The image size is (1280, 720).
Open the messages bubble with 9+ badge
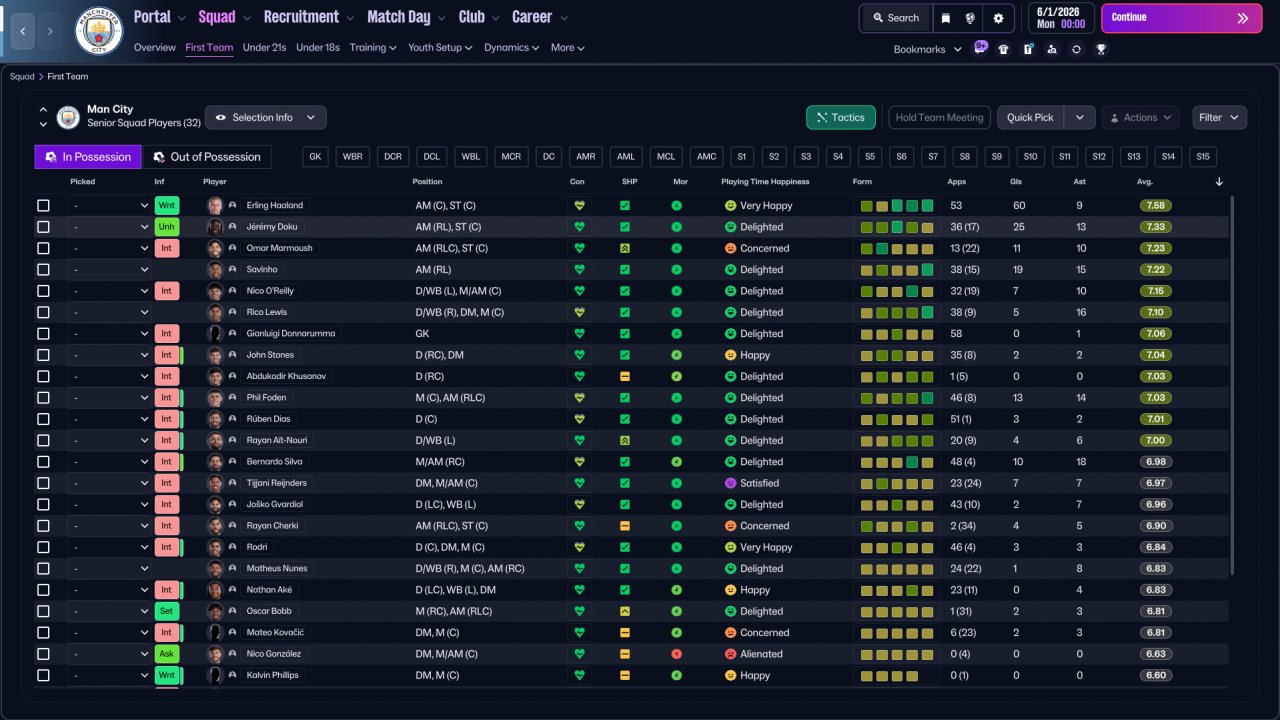(980, 48)
